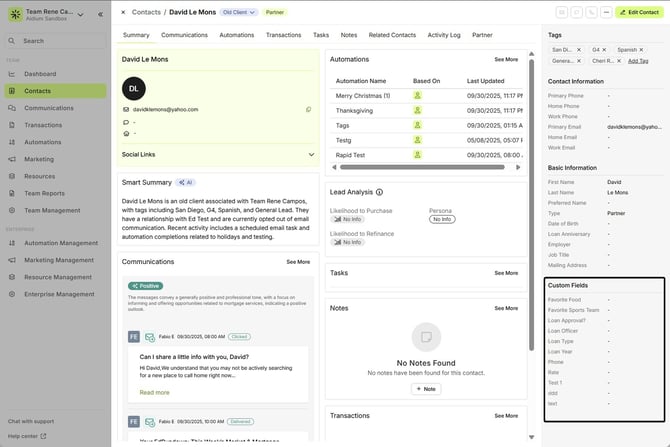Collapse the sidebar with double-chevron icon

coord(100,14)
